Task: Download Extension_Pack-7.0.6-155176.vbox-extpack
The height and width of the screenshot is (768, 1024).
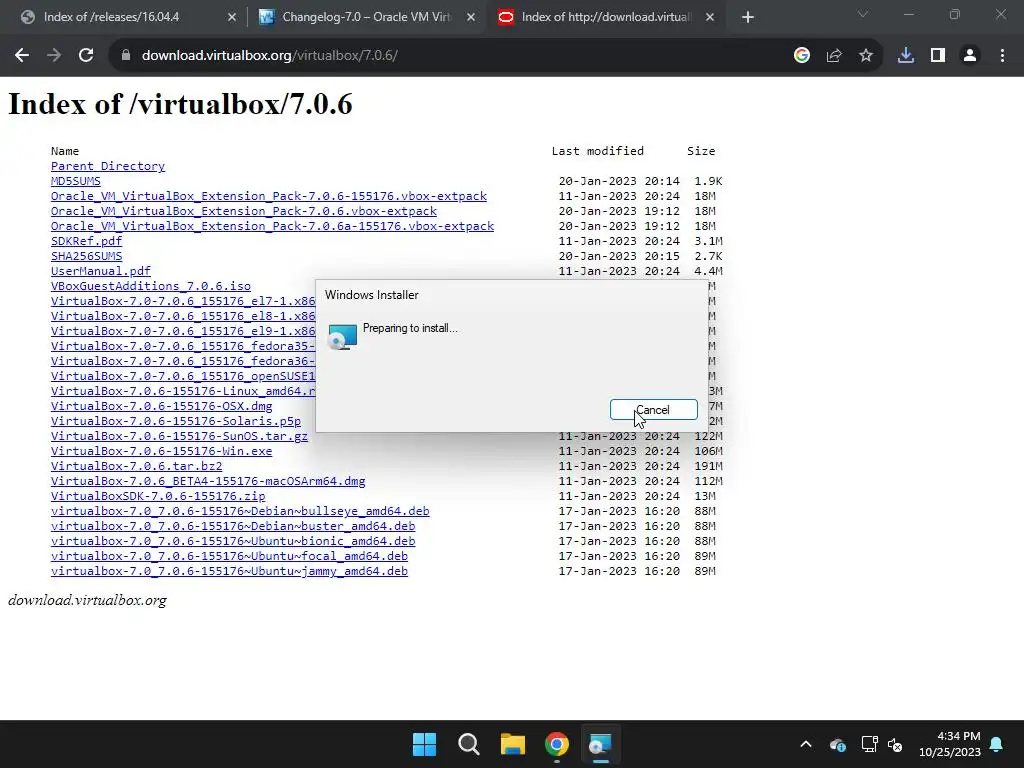Action: click(268, 196)
